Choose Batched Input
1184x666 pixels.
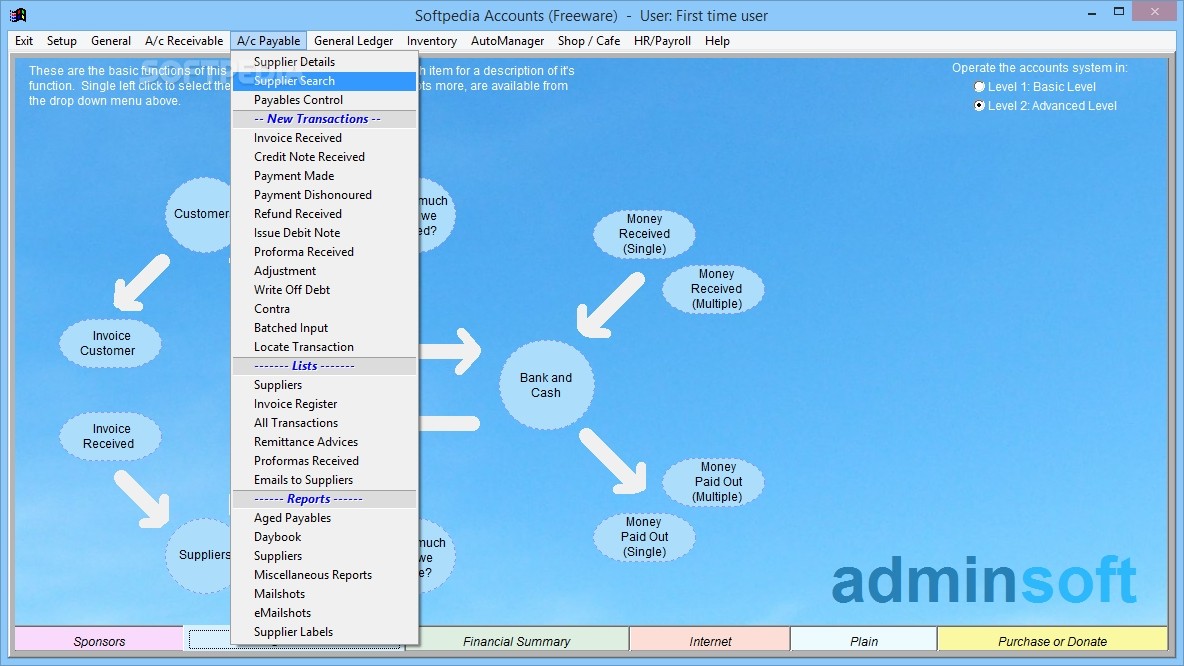(325, 328)
